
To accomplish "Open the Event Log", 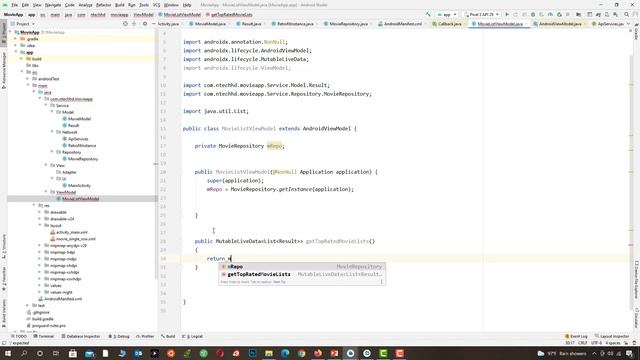I will click(576, 336).
